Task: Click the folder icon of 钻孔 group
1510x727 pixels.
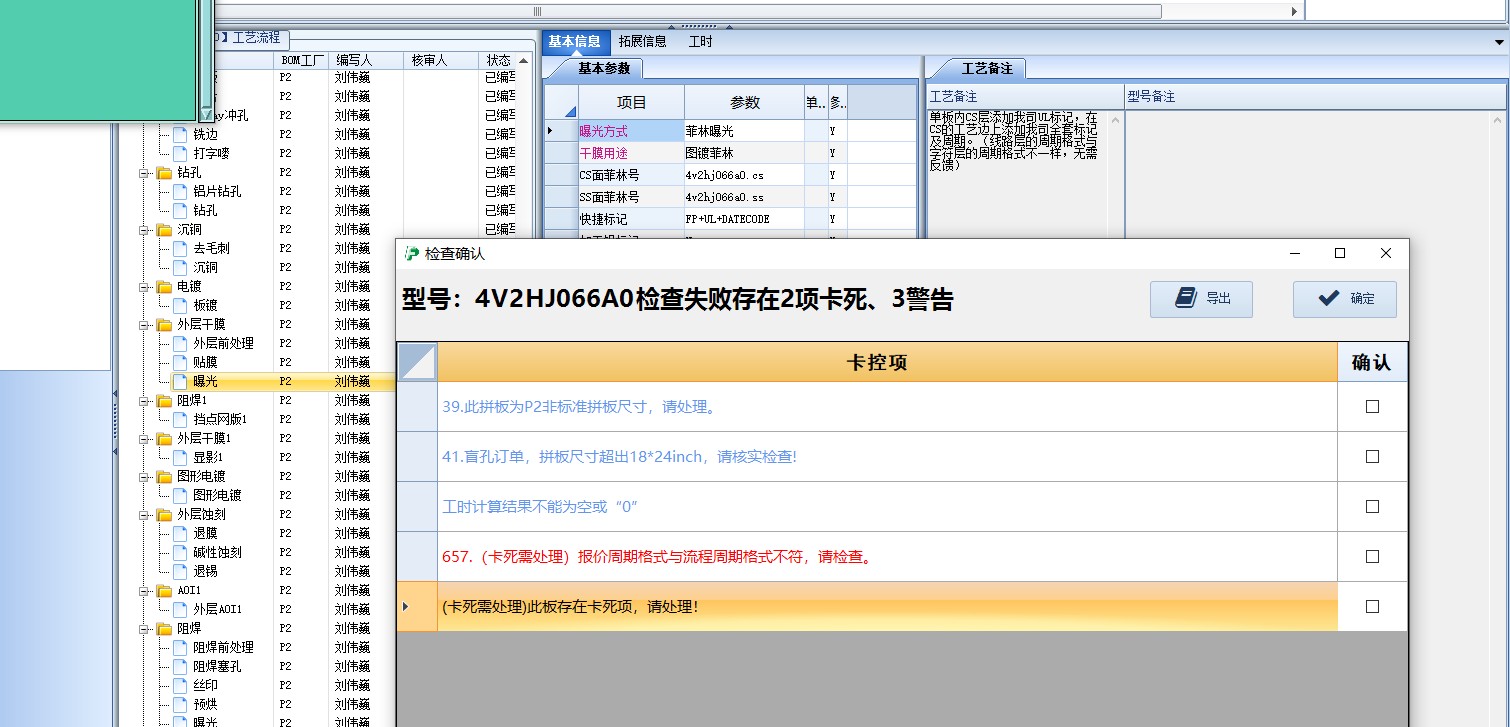Action: [x=164, y=172]
